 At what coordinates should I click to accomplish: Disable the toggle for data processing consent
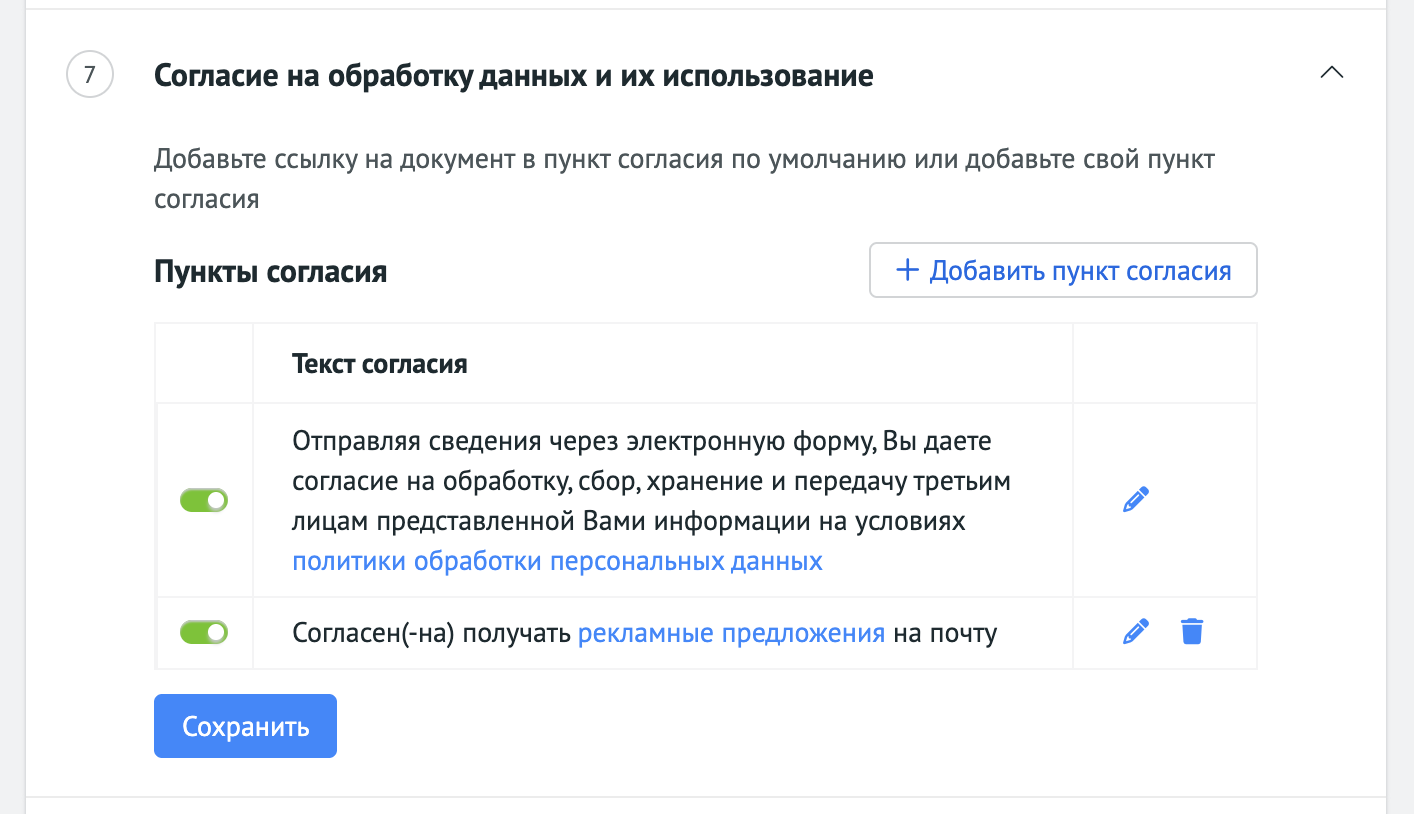[x=204, y=500]
